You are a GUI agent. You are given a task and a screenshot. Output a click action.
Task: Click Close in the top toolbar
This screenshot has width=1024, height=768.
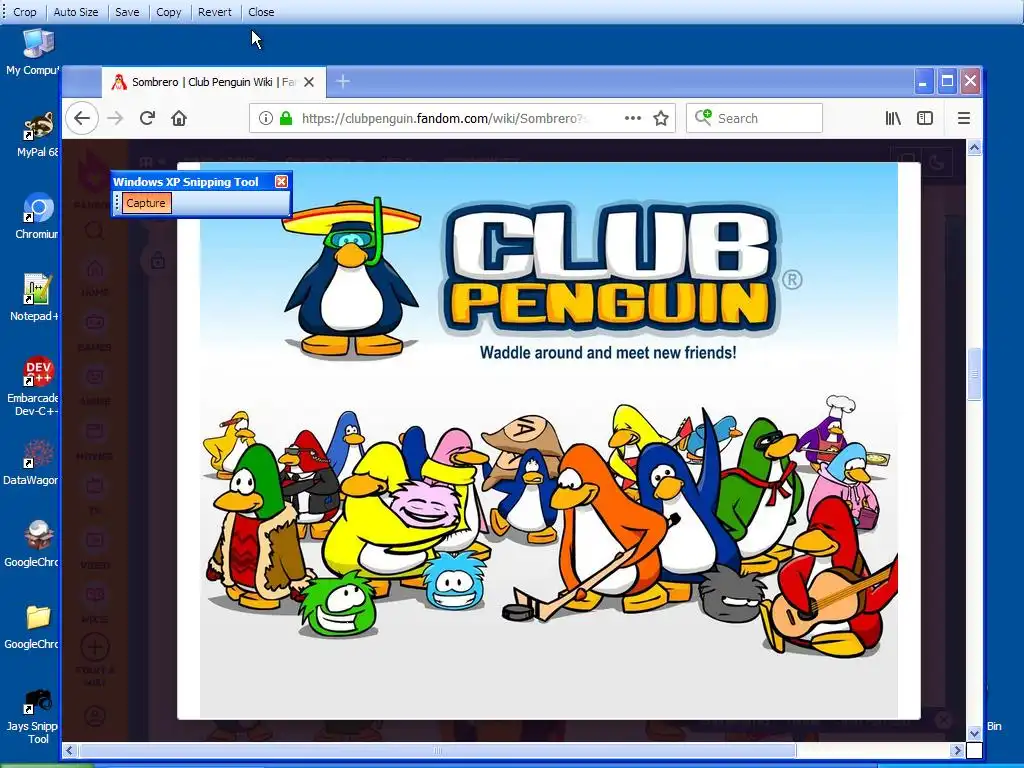point(261,12)
